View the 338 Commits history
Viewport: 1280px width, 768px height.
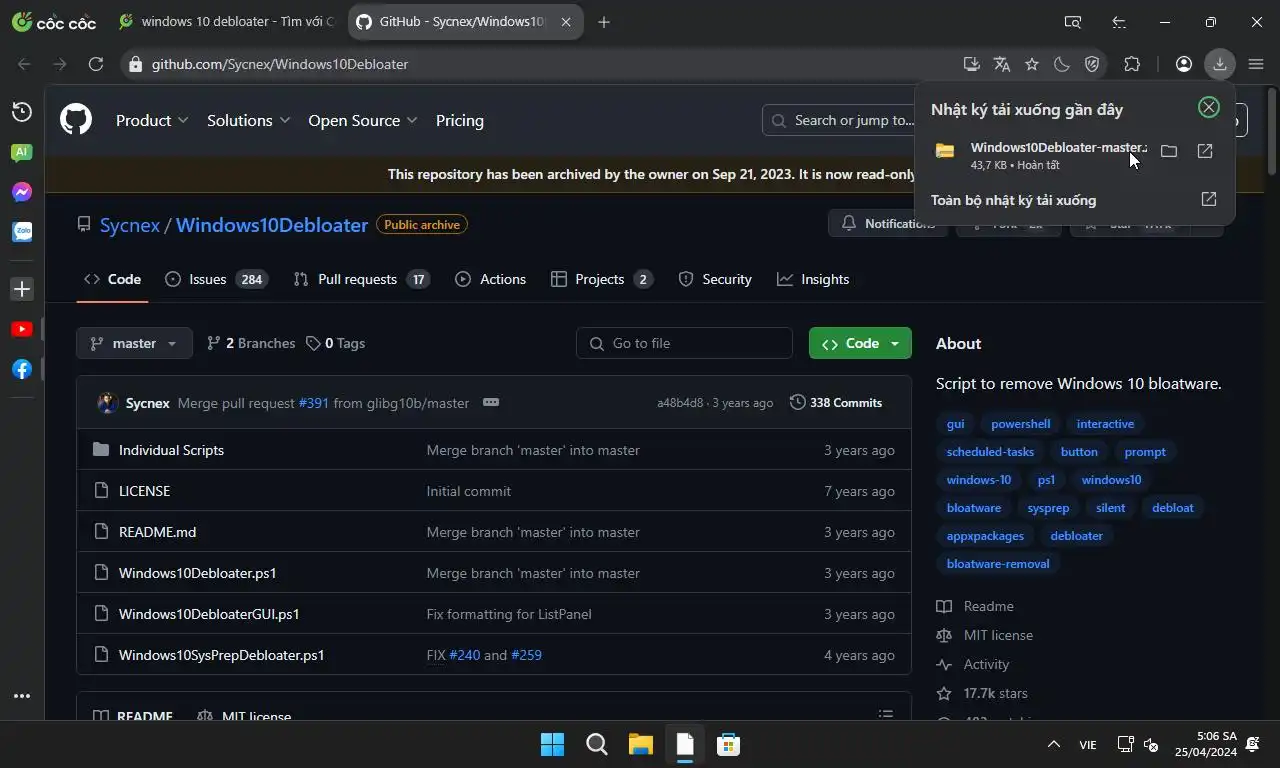(x=836, y=402)
